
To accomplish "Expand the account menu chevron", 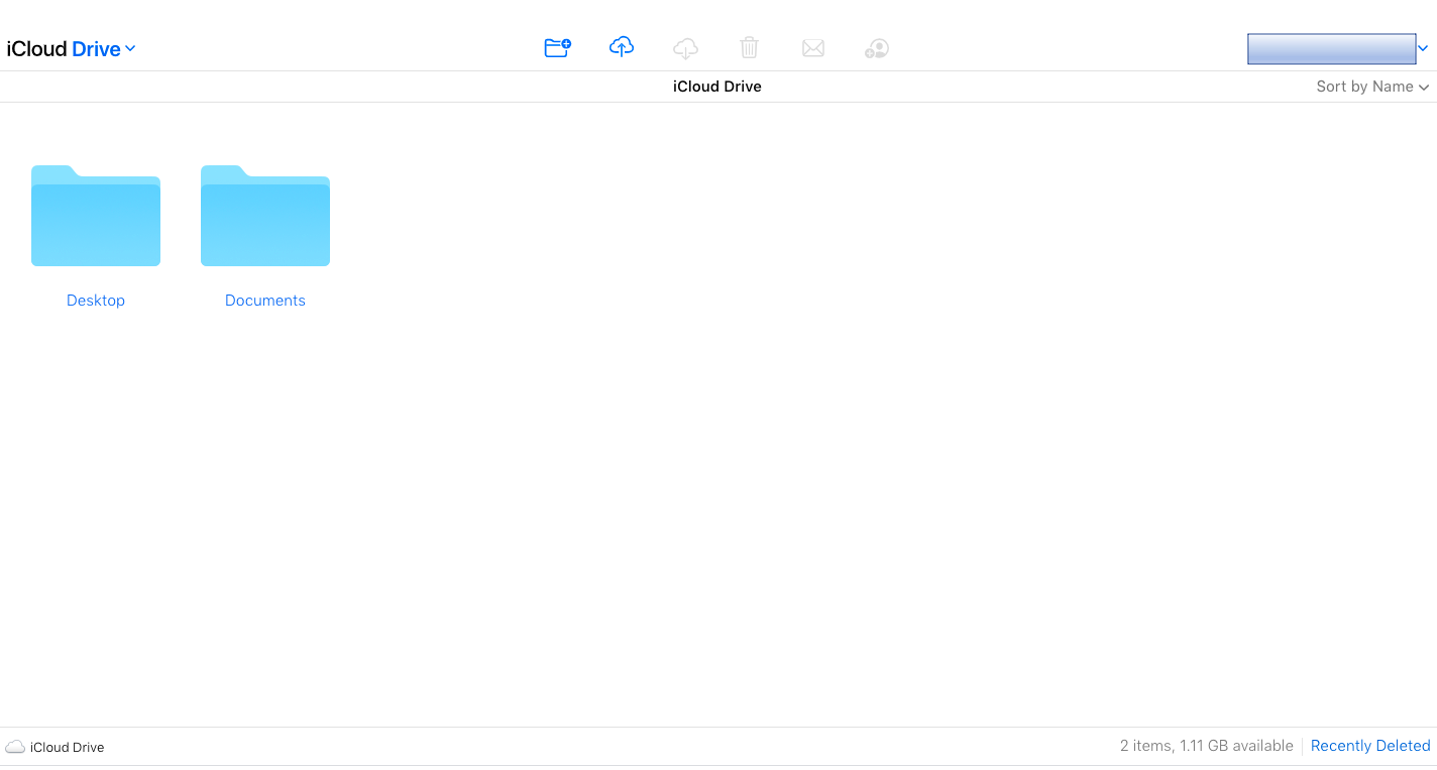I will (1423, 48).
